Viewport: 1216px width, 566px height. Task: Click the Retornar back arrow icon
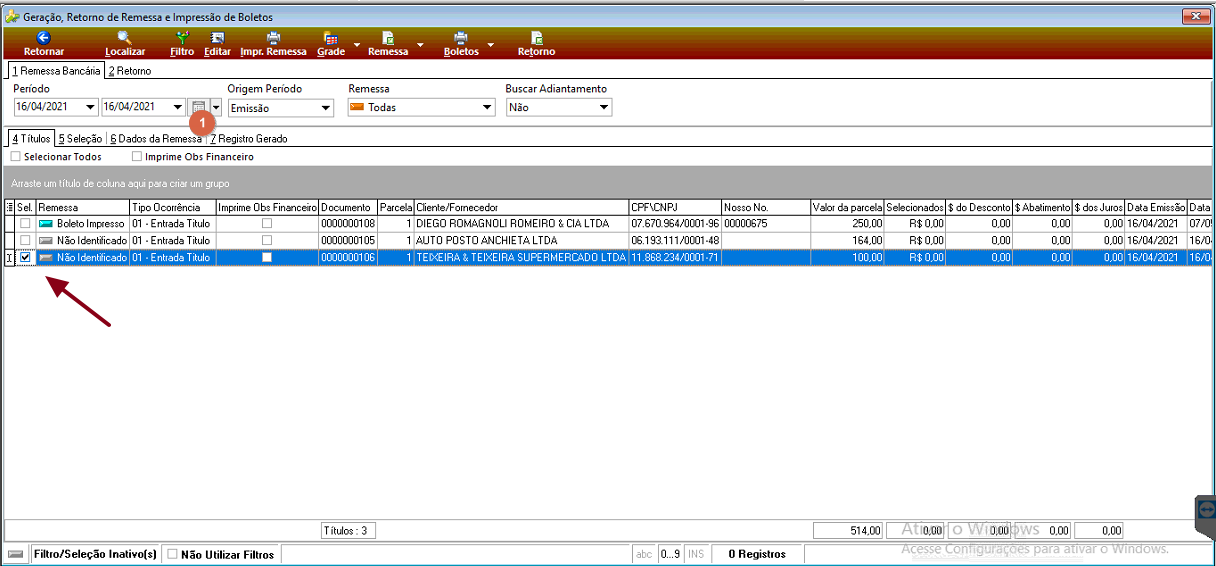(44, 37)
